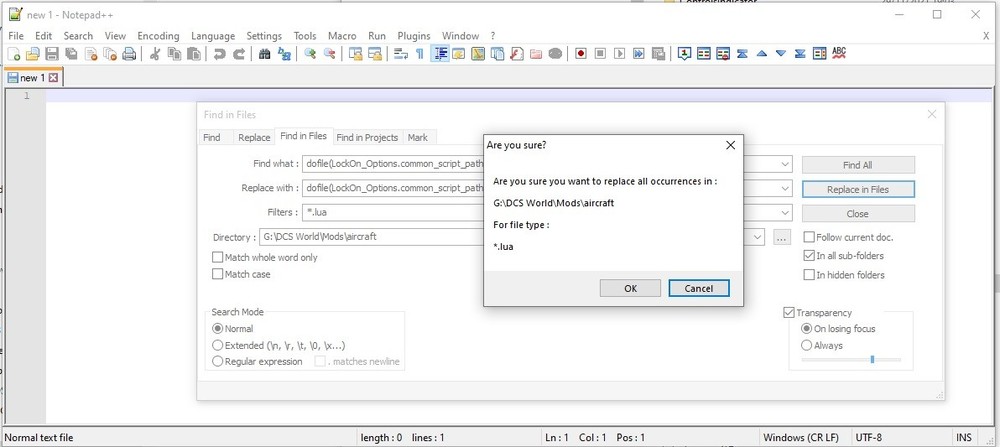Click the Replace in Files button

tap(858, 189)
